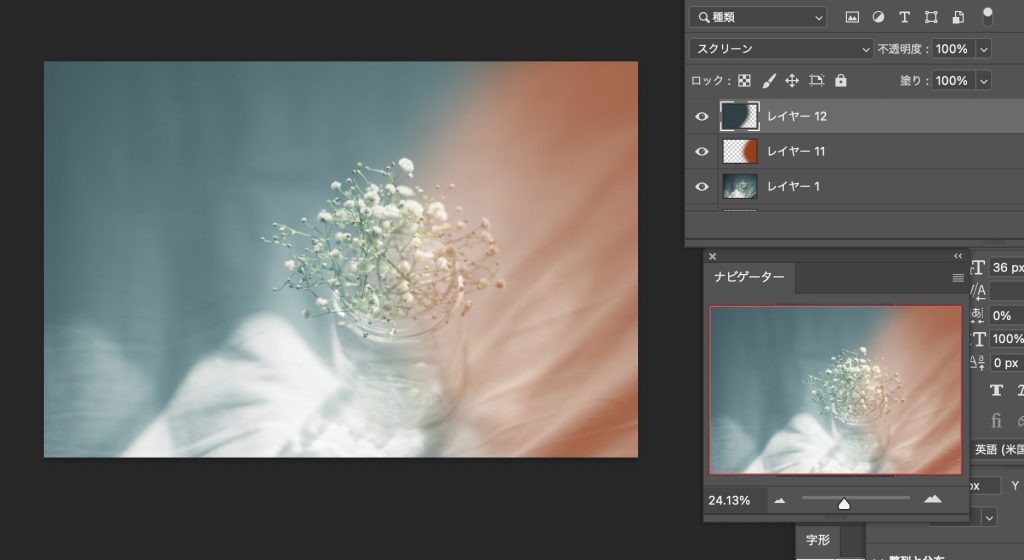Viewport: 1024px width, 560px height.
Task: Open the スクリーン blend mode dropdown
Action: click(x=781, y=49)
